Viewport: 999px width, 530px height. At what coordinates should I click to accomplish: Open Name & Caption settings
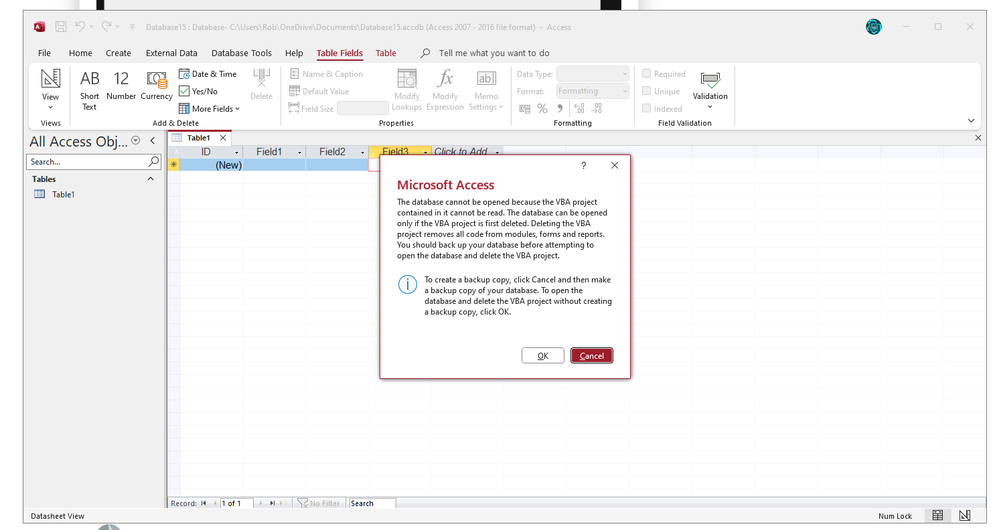(326, 74)
